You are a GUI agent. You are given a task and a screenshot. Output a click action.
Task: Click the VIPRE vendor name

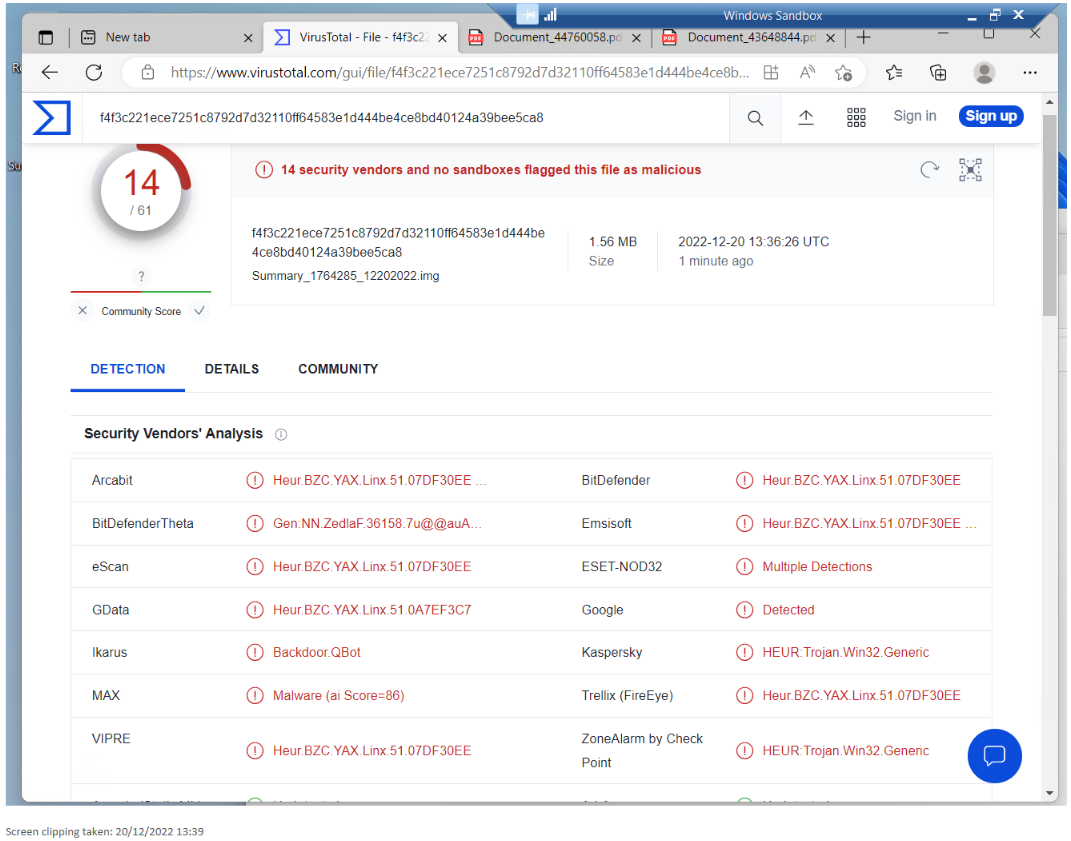point(111,739)
